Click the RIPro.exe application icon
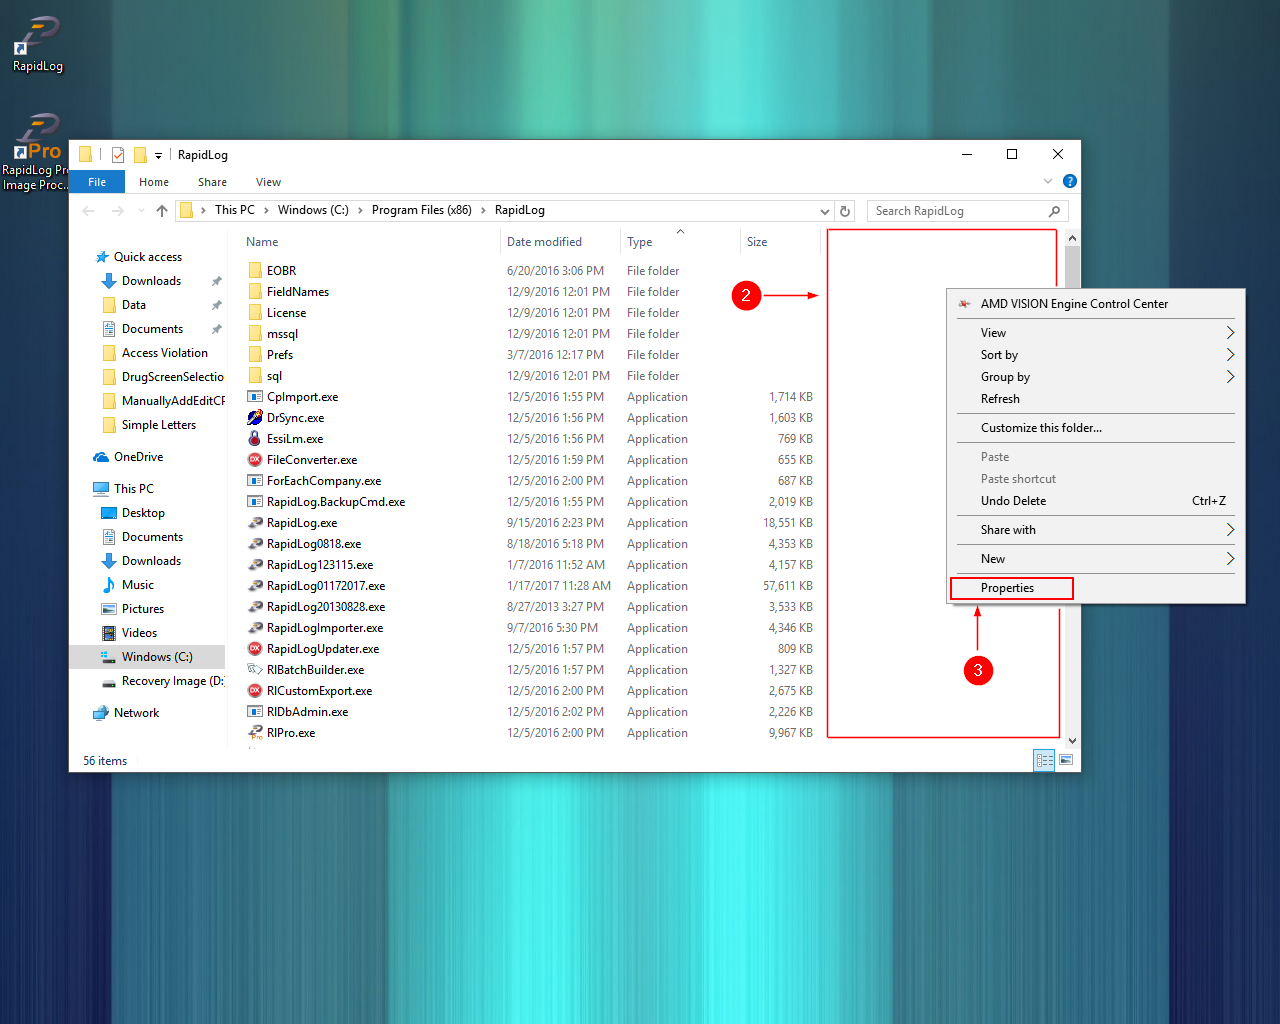 coord(255,733)
